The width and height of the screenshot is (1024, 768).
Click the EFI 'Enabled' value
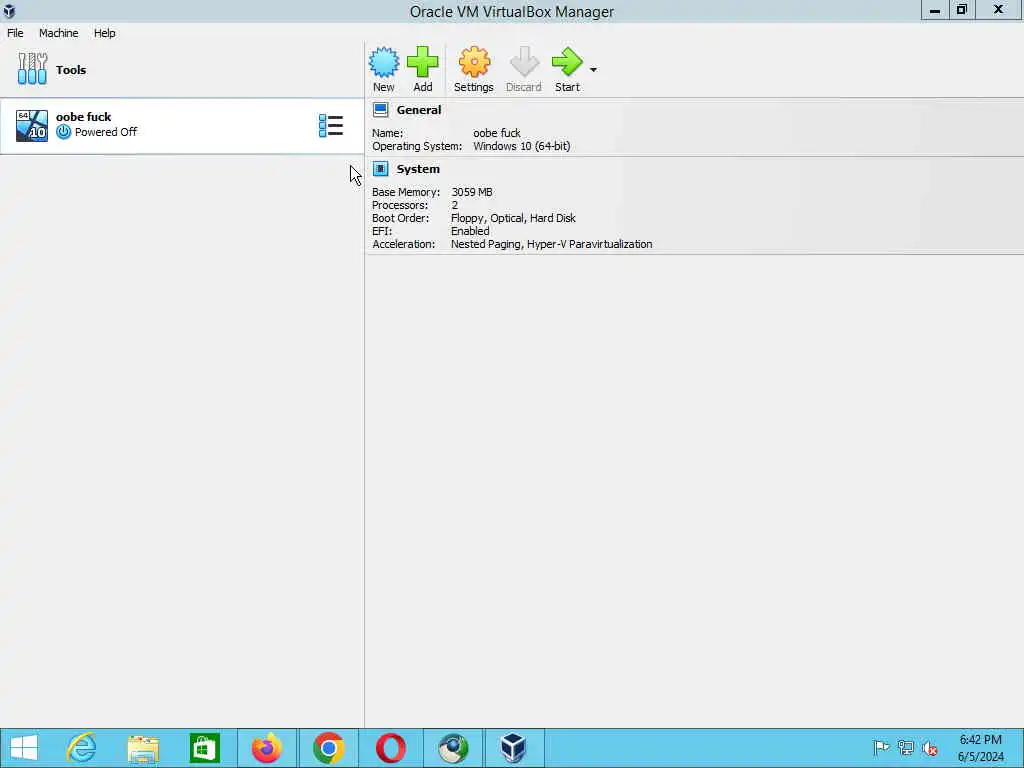click(x=470, y=231)
